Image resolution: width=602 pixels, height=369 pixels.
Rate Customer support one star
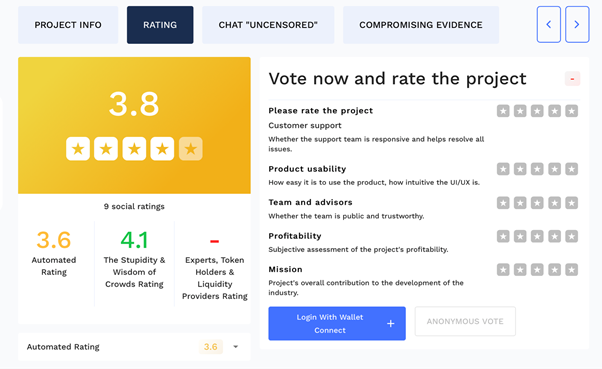click(503, 111)
